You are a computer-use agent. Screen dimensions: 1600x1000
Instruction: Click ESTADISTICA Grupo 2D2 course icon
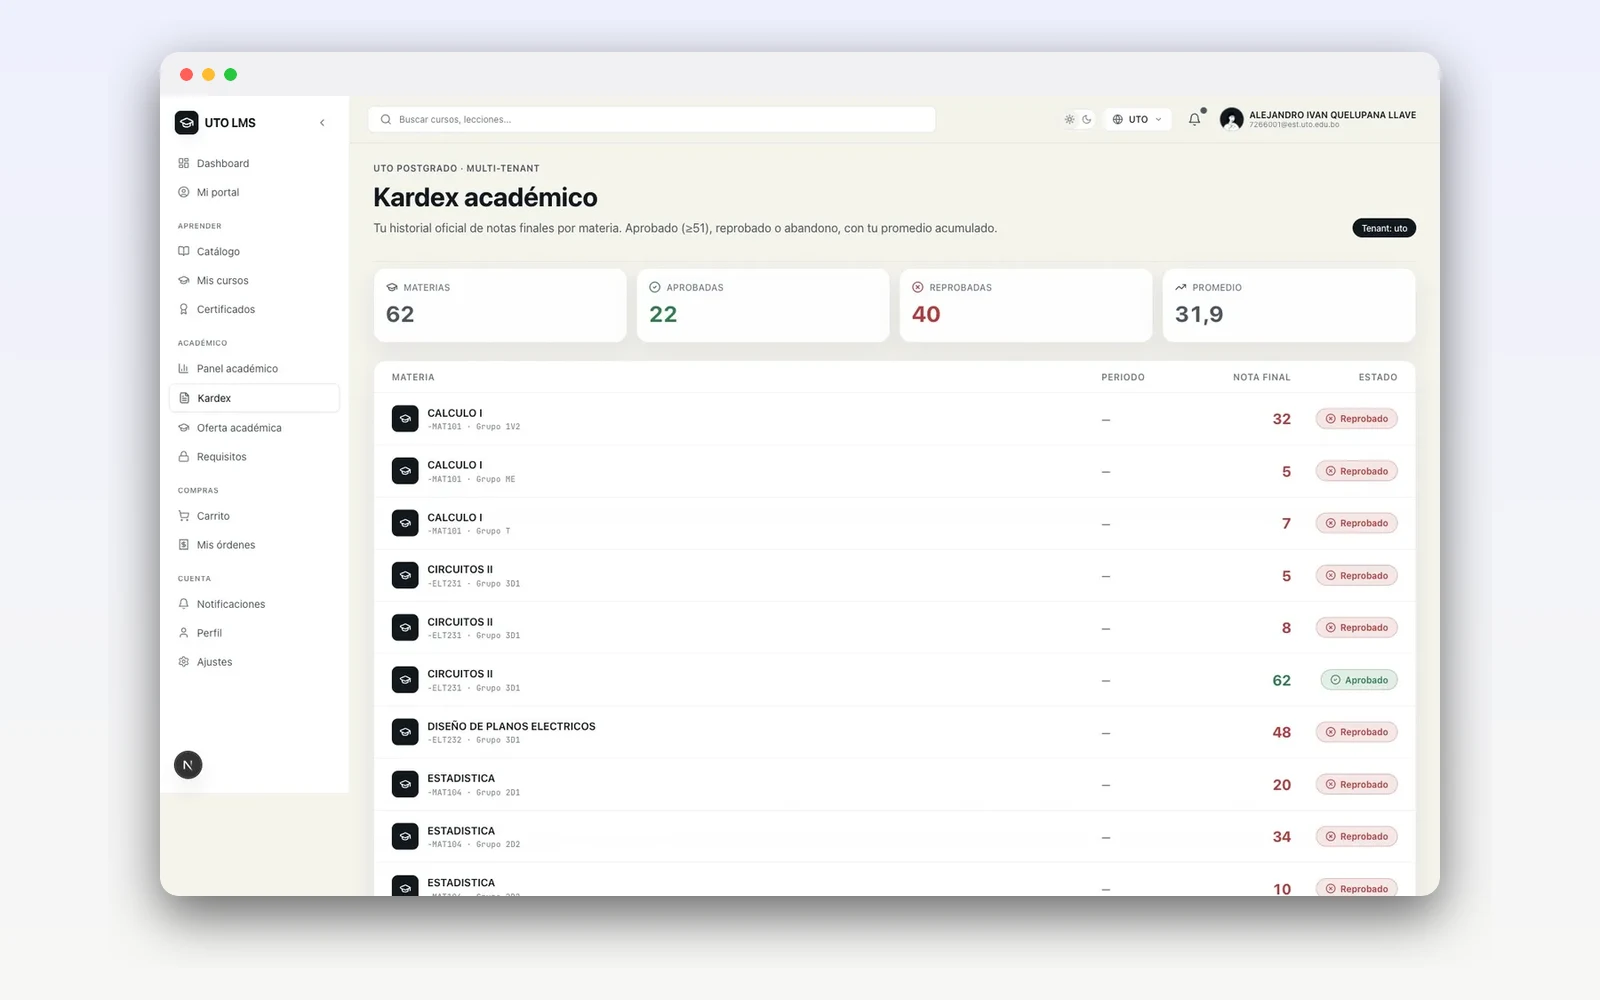(405, 837)
